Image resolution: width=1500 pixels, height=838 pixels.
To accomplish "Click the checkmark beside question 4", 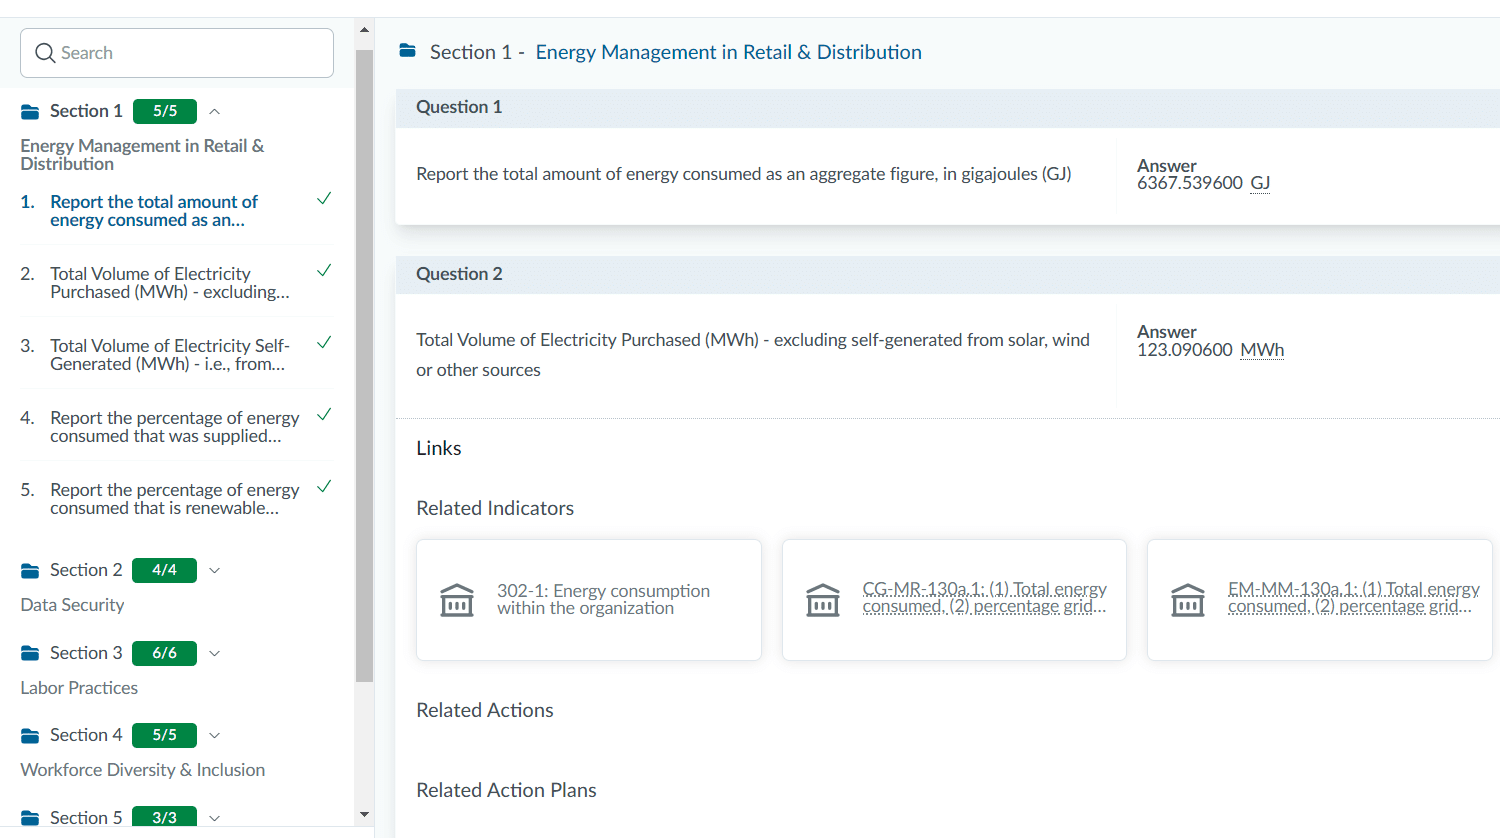I will [324, 415].
